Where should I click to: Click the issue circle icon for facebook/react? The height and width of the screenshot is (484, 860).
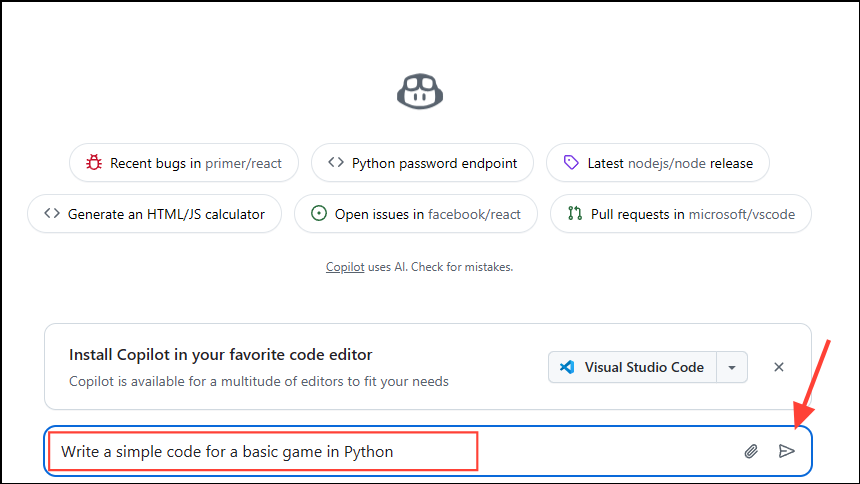tap(319, 214)
